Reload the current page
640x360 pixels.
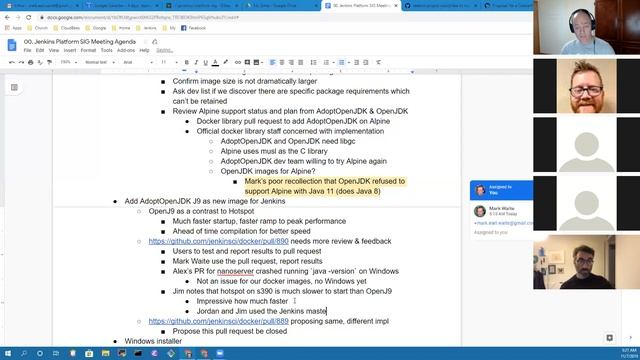(29, 18)
